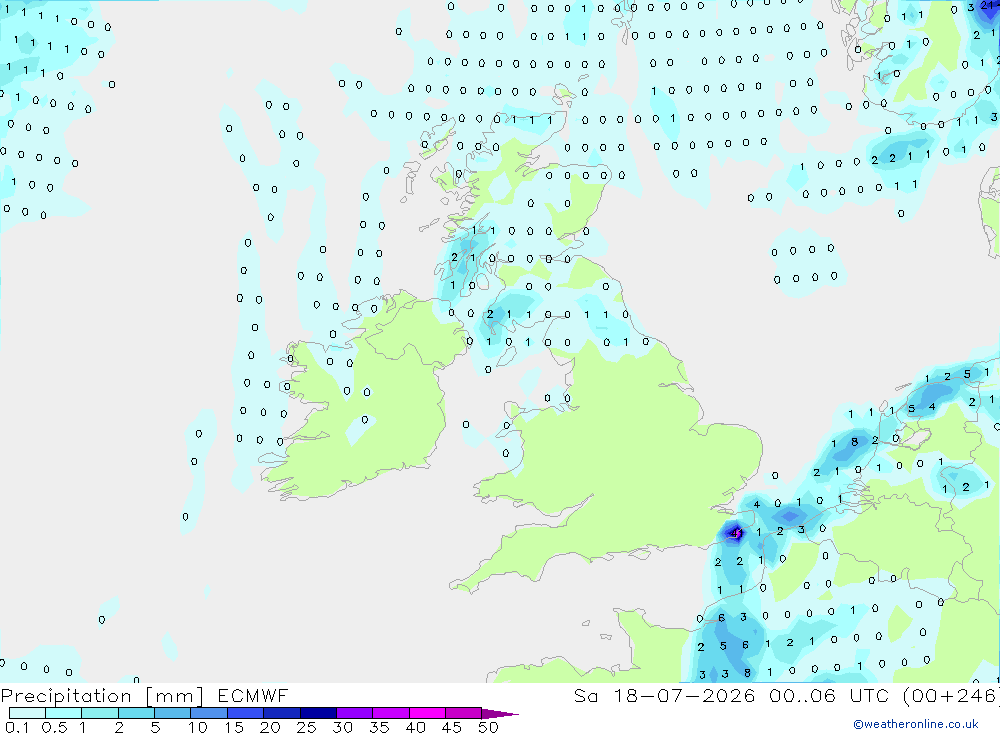
Task: Click the '00..06 UTC' time range text
Action: click(830, 696)
